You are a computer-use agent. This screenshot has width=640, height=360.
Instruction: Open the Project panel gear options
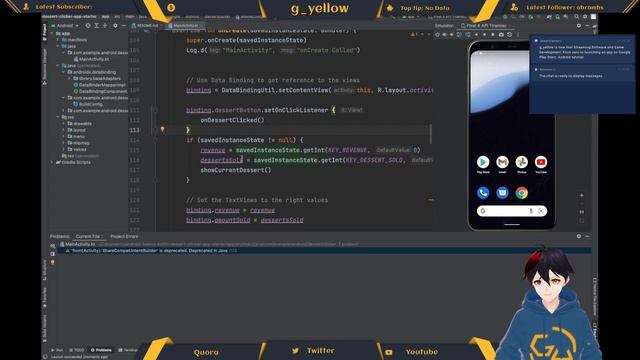tap(115, 25)
